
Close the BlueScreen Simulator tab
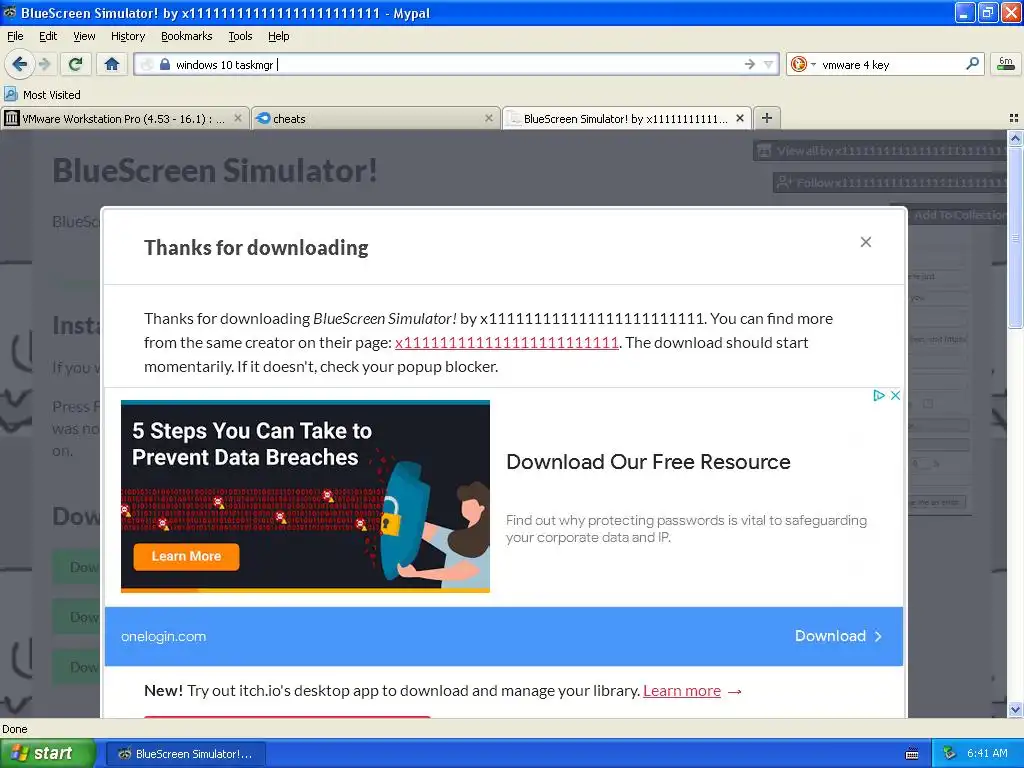pos(739,118)
